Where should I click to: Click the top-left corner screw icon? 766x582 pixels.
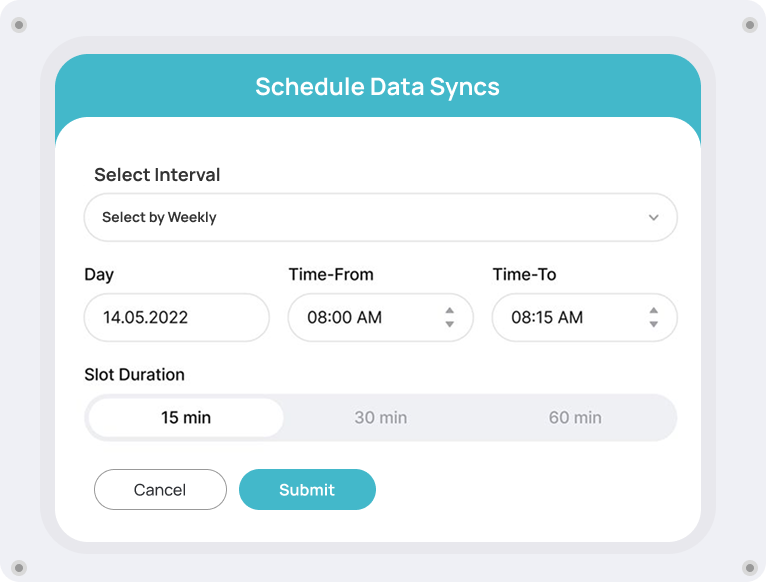point(18,25)
